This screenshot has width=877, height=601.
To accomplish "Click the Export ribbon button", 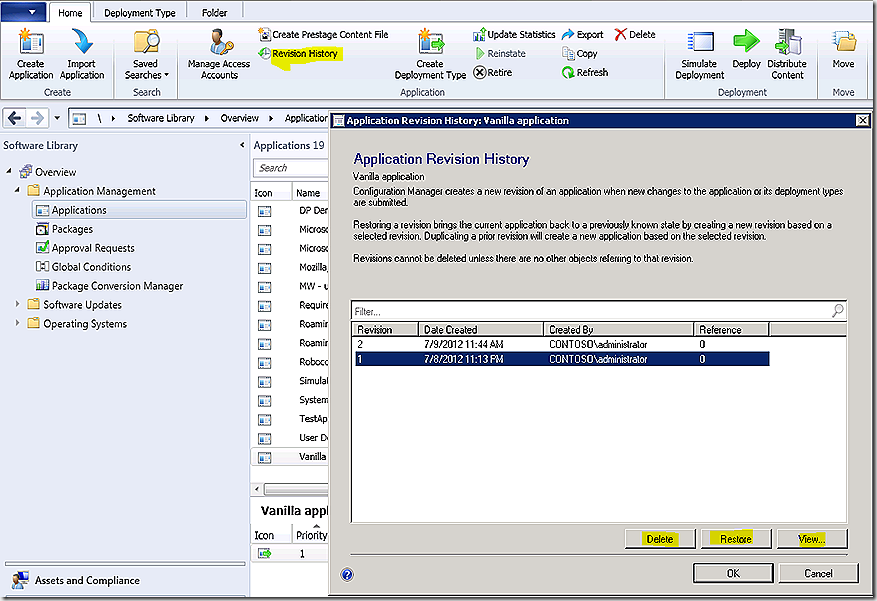I will [582, 35].
